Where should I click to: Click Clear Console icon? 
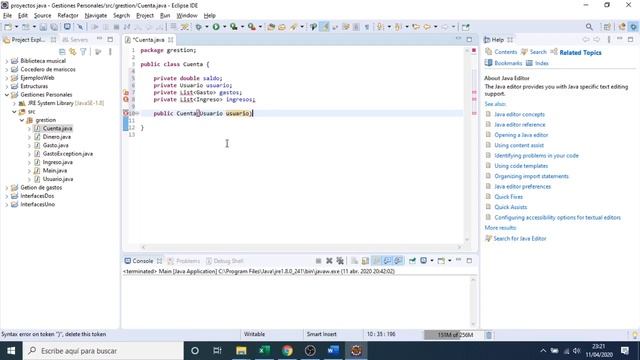(354, 261)
